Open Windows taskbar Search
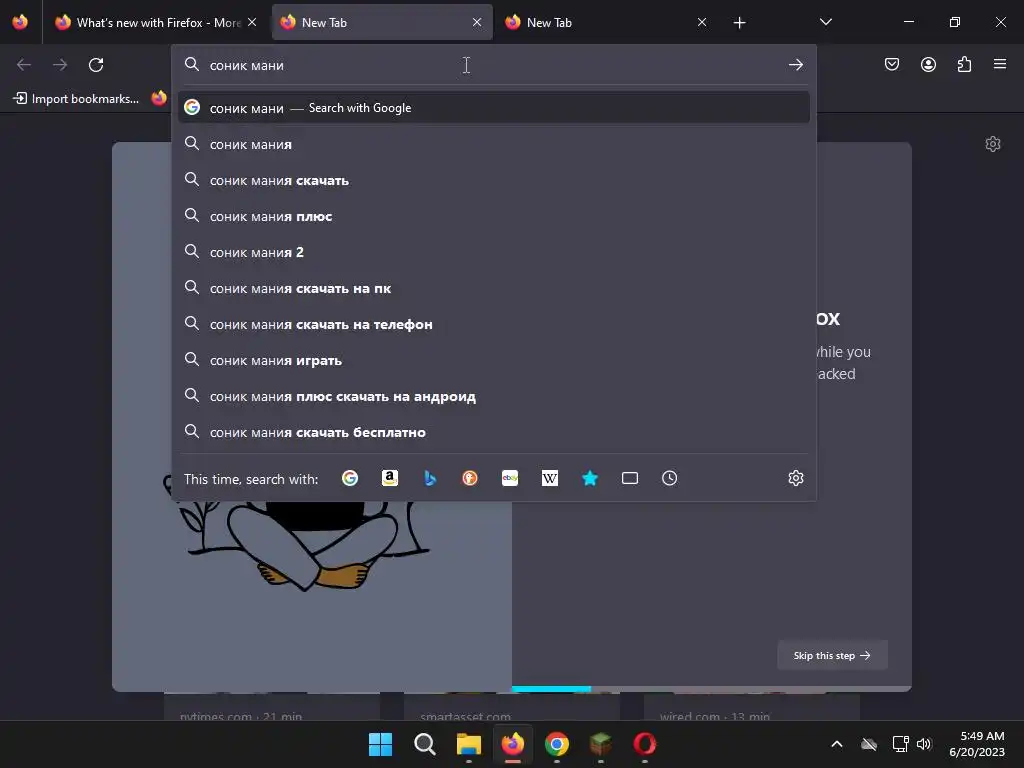This screenshot has width=1024, height=768. click(x=424, y=744)
